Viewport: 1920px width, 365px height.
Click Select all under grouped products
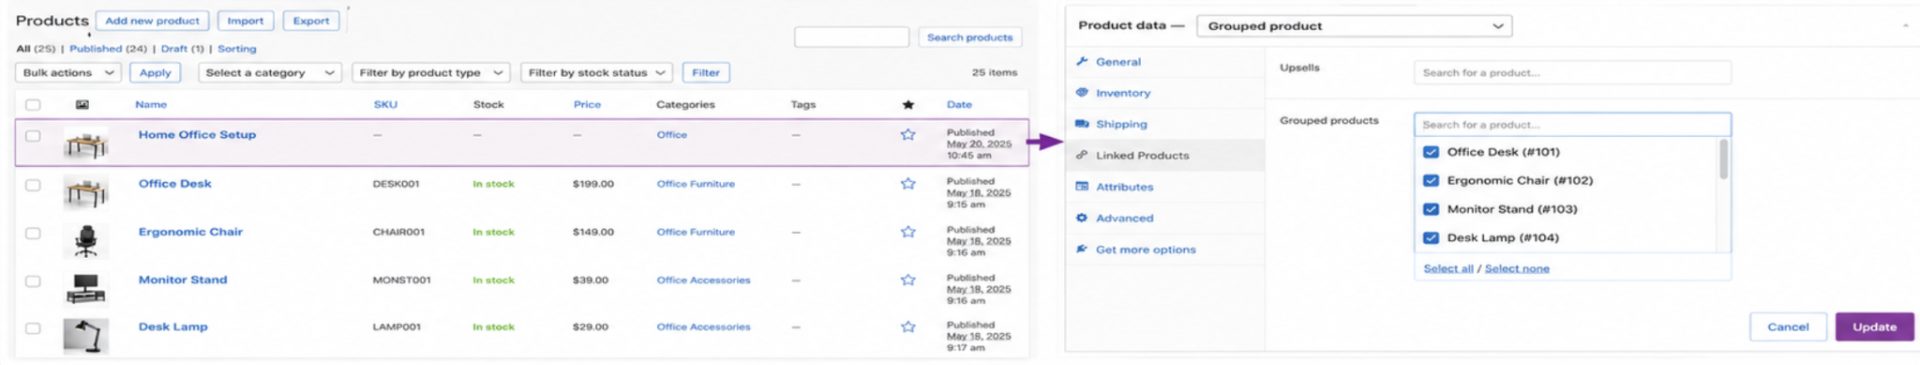click(1448, 268)
